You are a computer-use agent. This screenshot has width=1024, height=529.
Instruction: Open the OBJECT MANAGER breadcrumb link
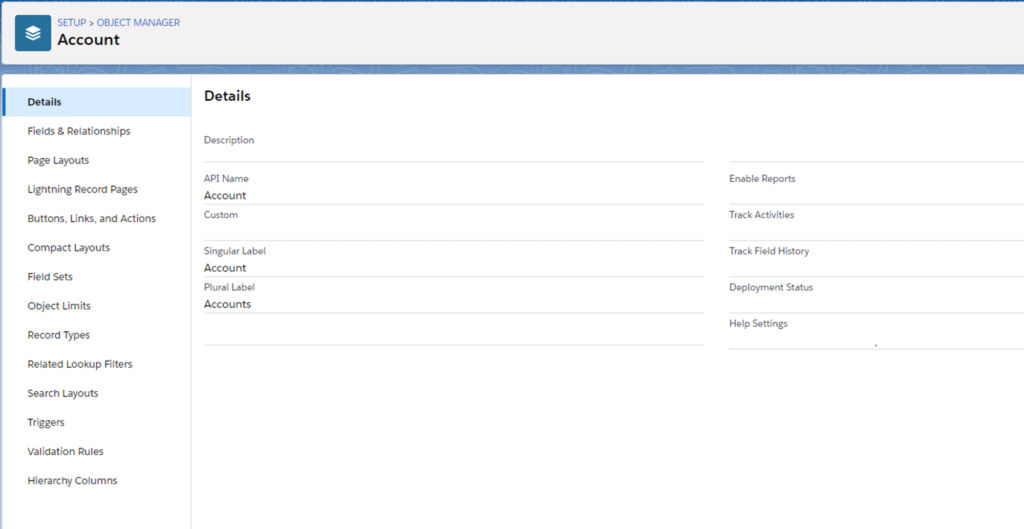coord(138,22)
